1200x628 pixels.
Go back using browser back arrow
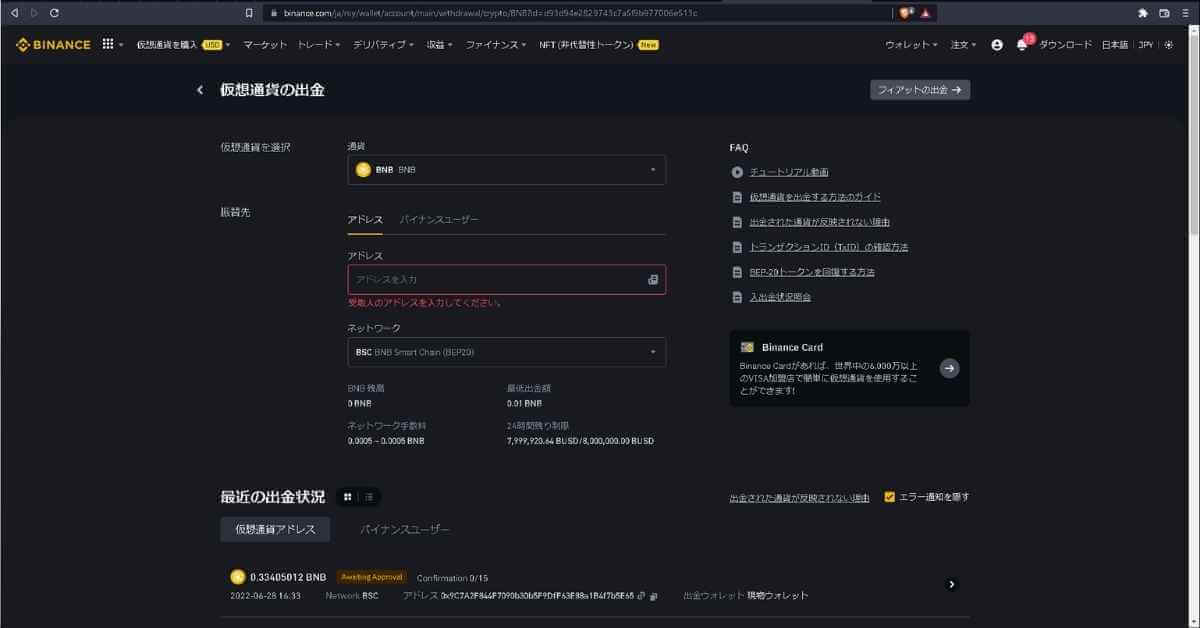(x=14, y=13)
